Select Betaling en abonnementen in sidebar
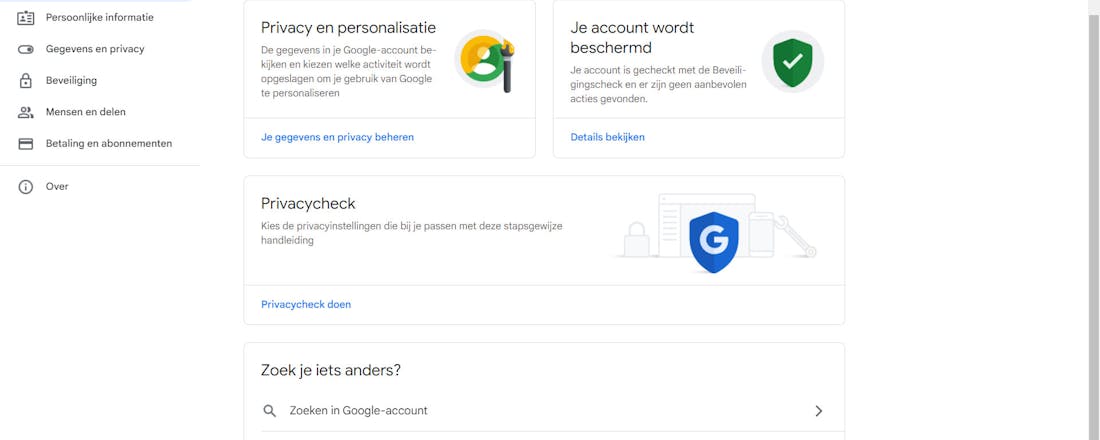Image resolution: width=1100 pixels, height=440 pixels. 109,144
